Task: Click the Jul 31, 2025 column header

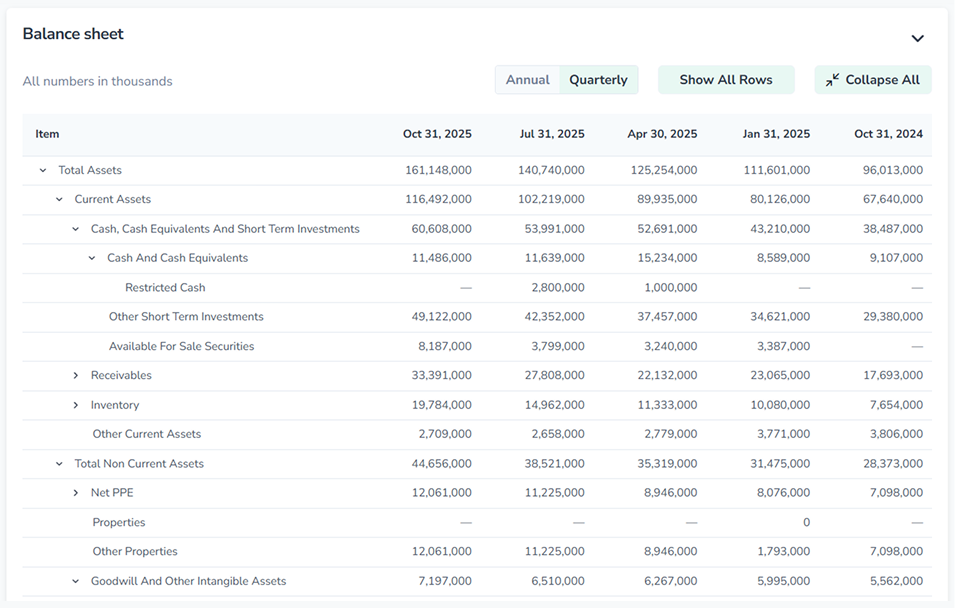Action: (x=551, y=134)
